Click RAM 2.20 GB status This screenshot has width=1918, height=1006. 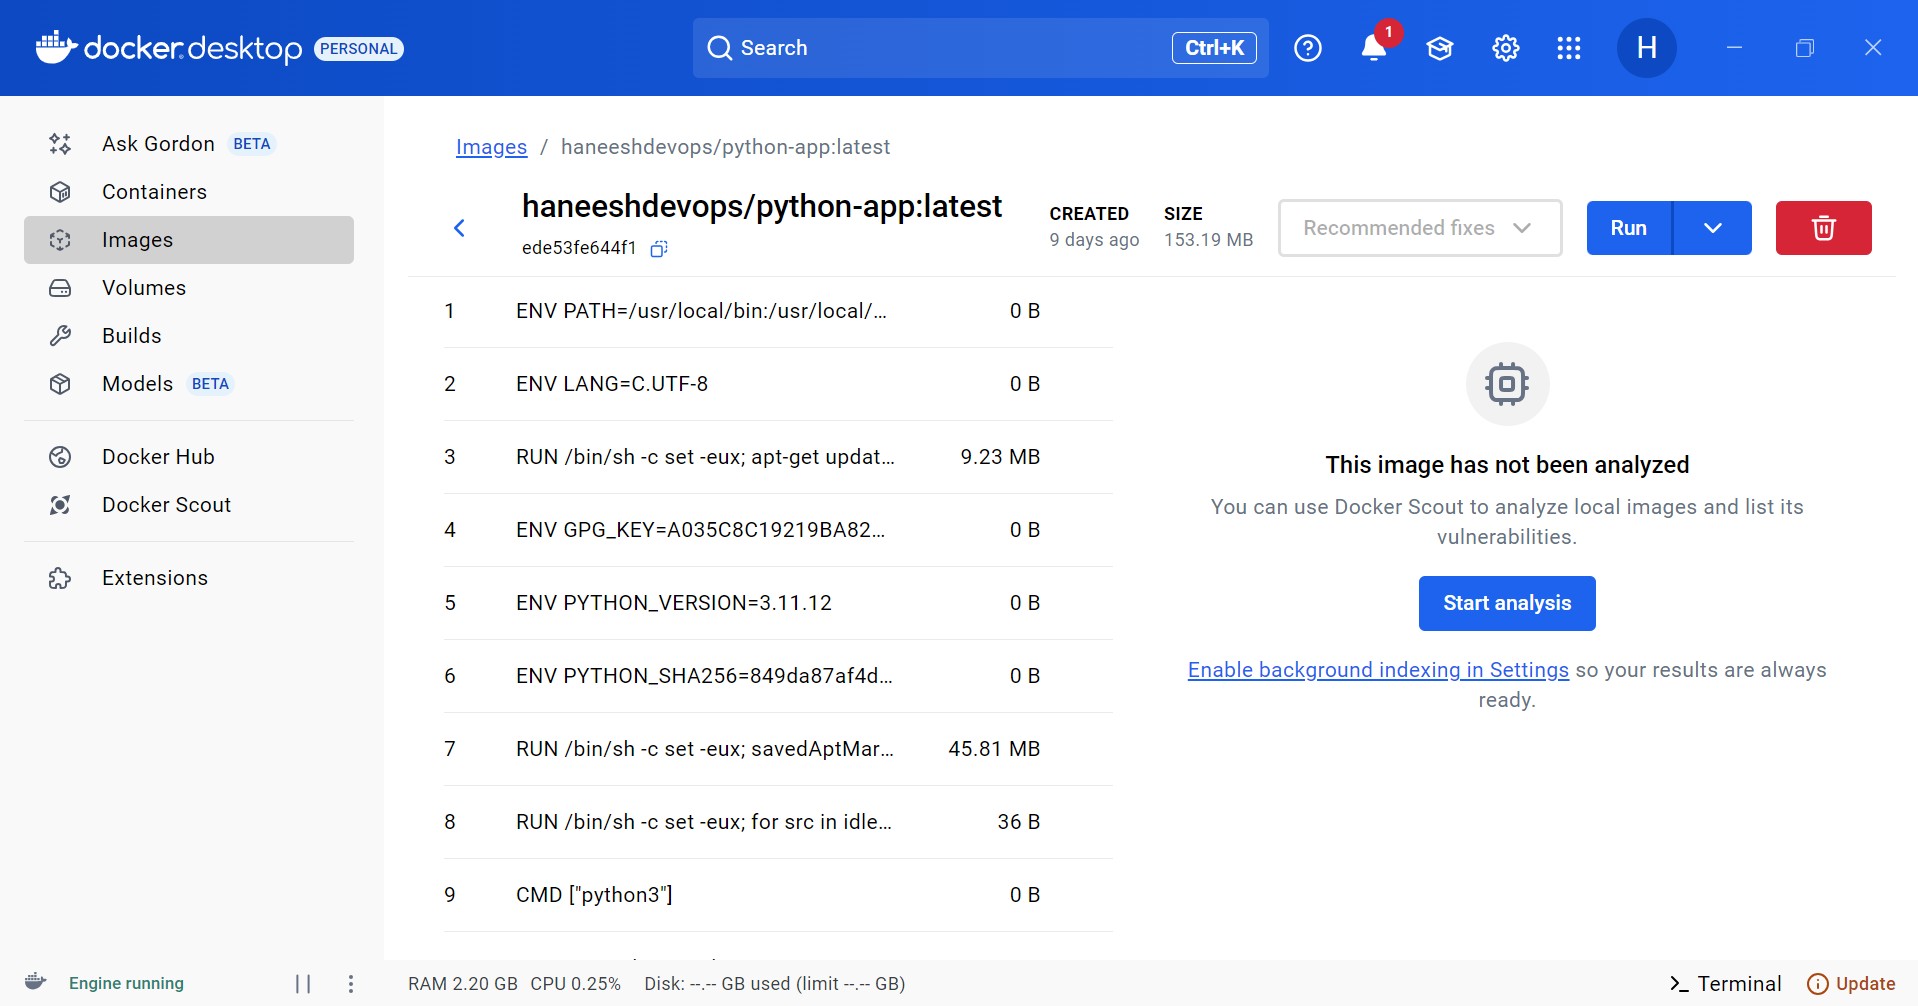click(463, 984)
